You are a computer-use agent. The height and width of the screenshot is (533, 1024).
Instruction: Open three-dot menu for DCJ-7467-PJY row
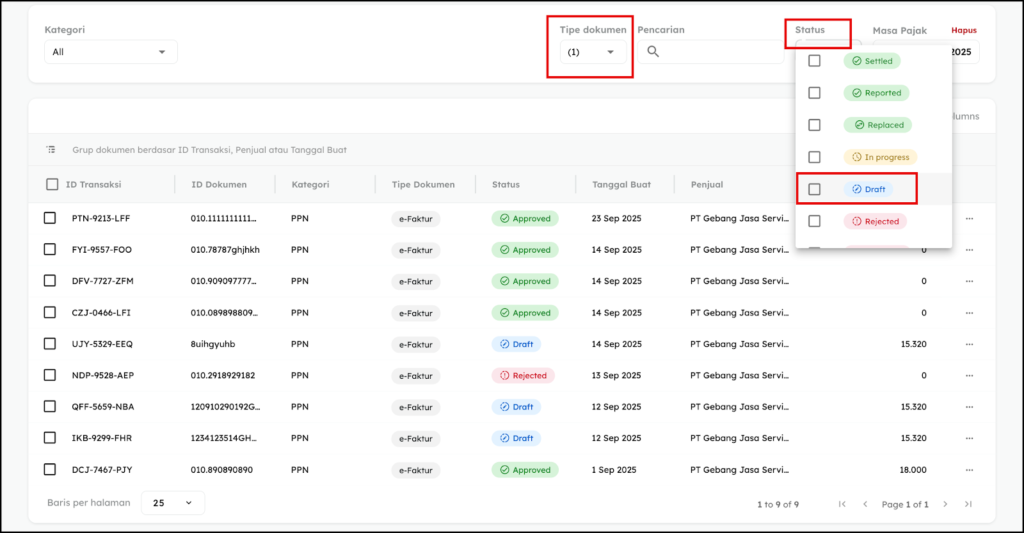968,470
